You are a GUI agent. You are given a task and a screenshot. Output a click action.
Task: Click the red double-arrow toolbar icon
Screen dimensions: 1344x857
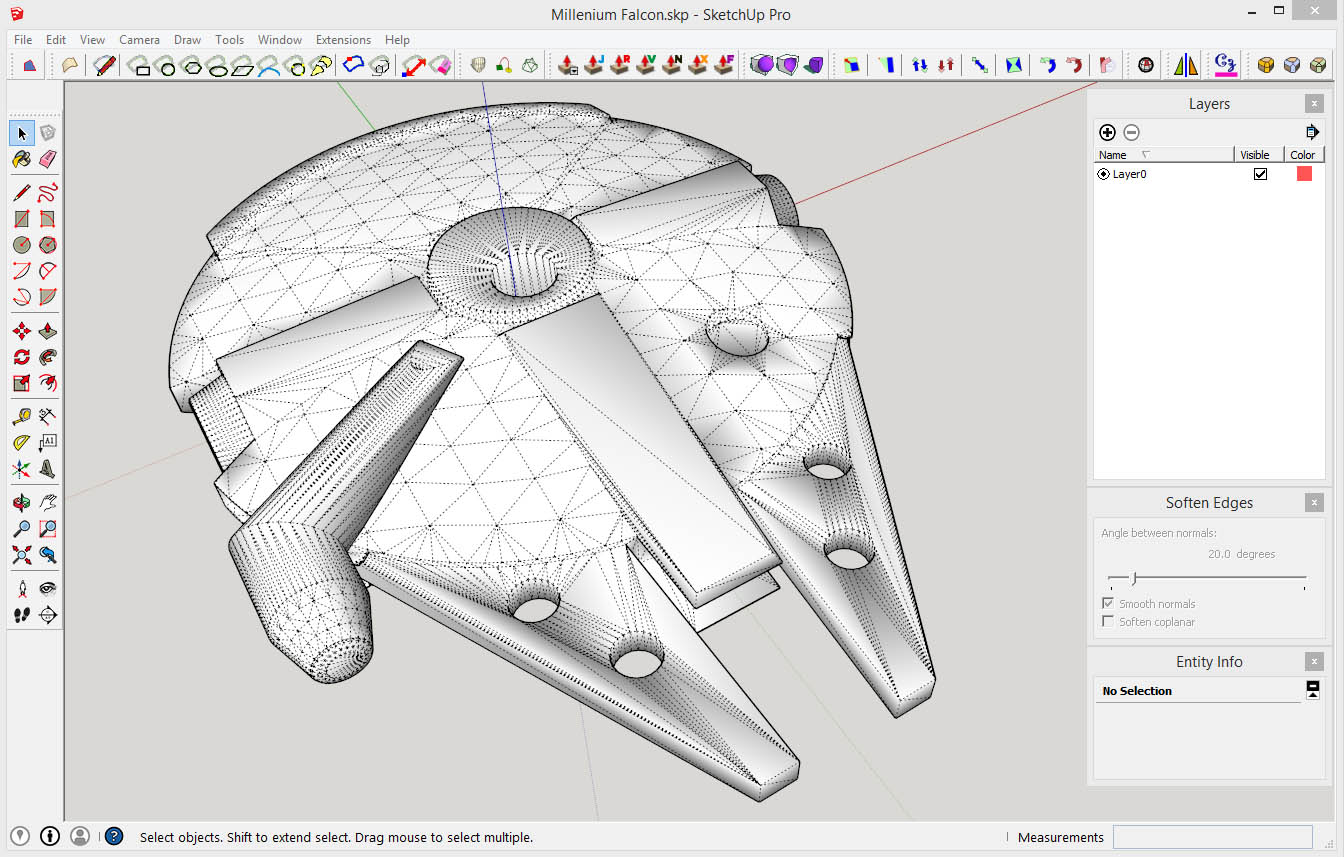pyautogui.click(x=414, y=65)
